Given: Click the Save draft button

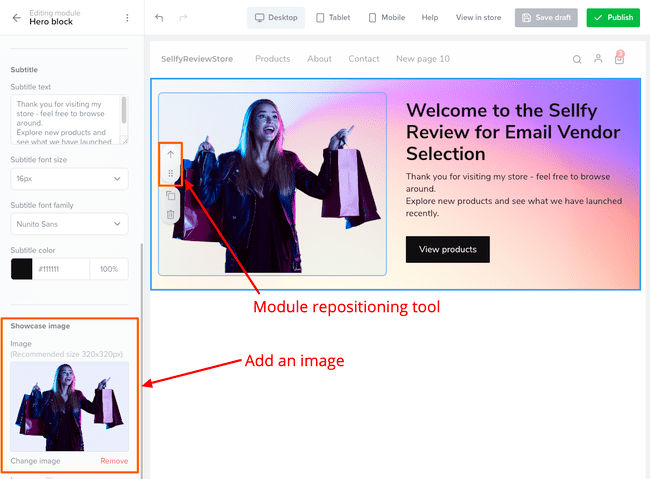Looking at the screenshot, I should tap(546, 17).
